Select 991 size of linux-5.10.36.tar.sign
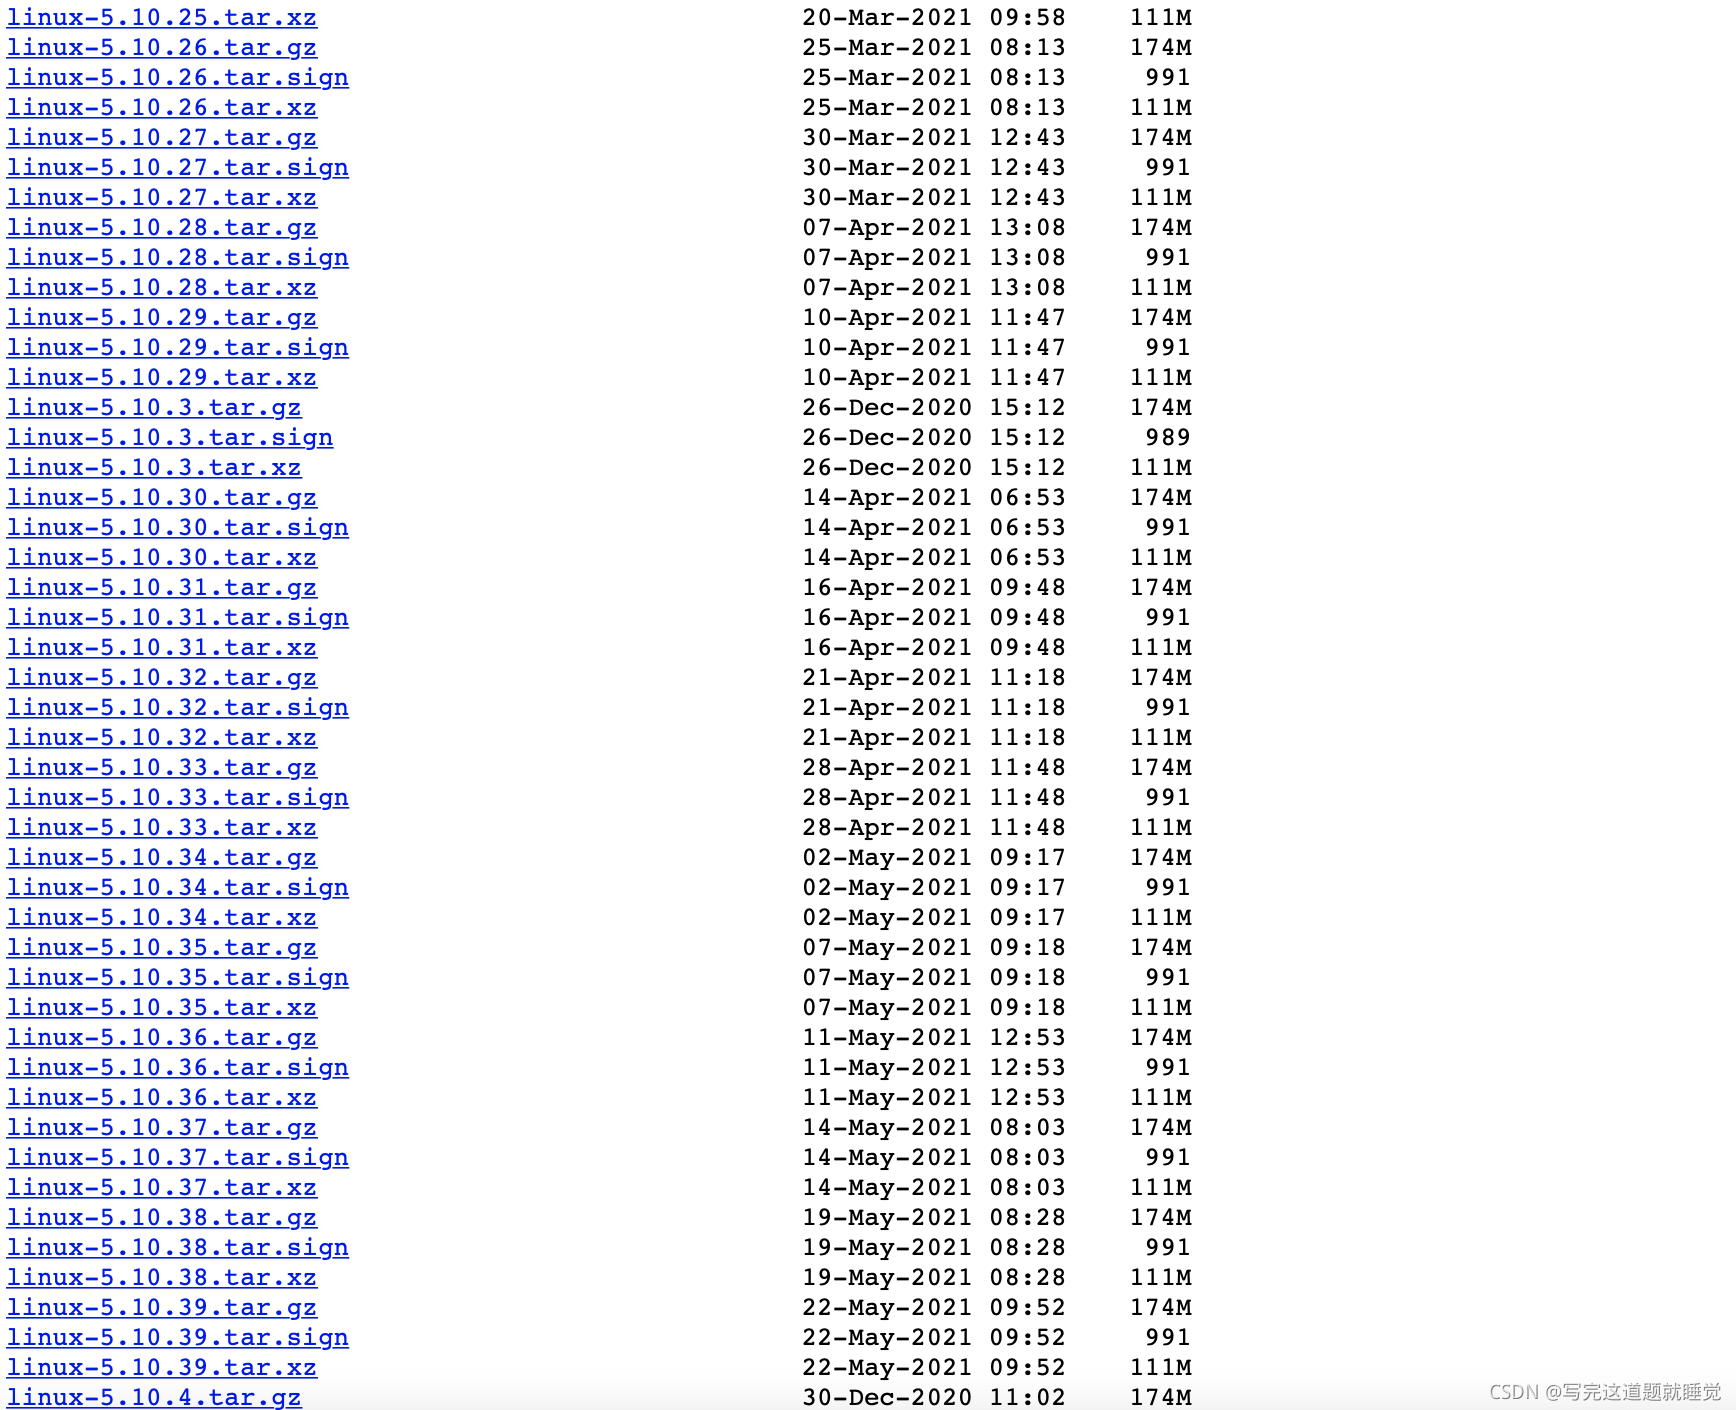This screenshot has width=1736, height=1410. tap(1168, 1068)
